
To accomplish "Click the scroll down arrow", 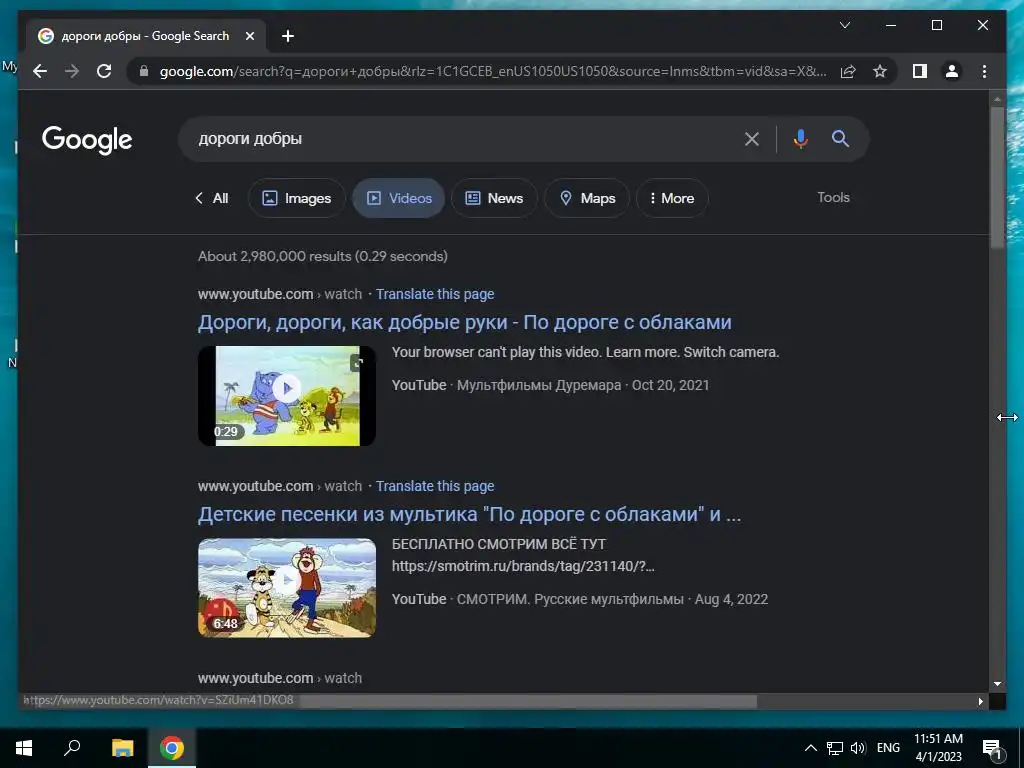I will 997,684.
